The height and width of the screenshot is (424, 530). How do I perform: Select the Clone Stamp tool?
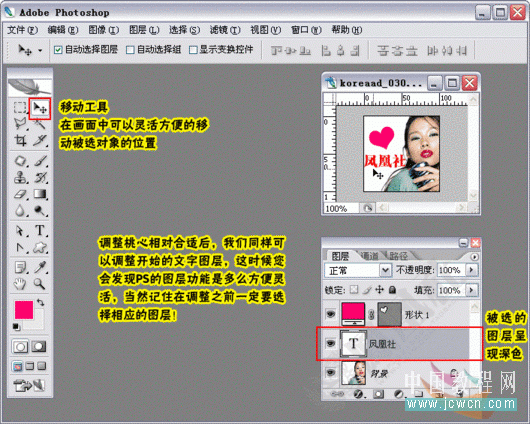[x=20, y=178]
